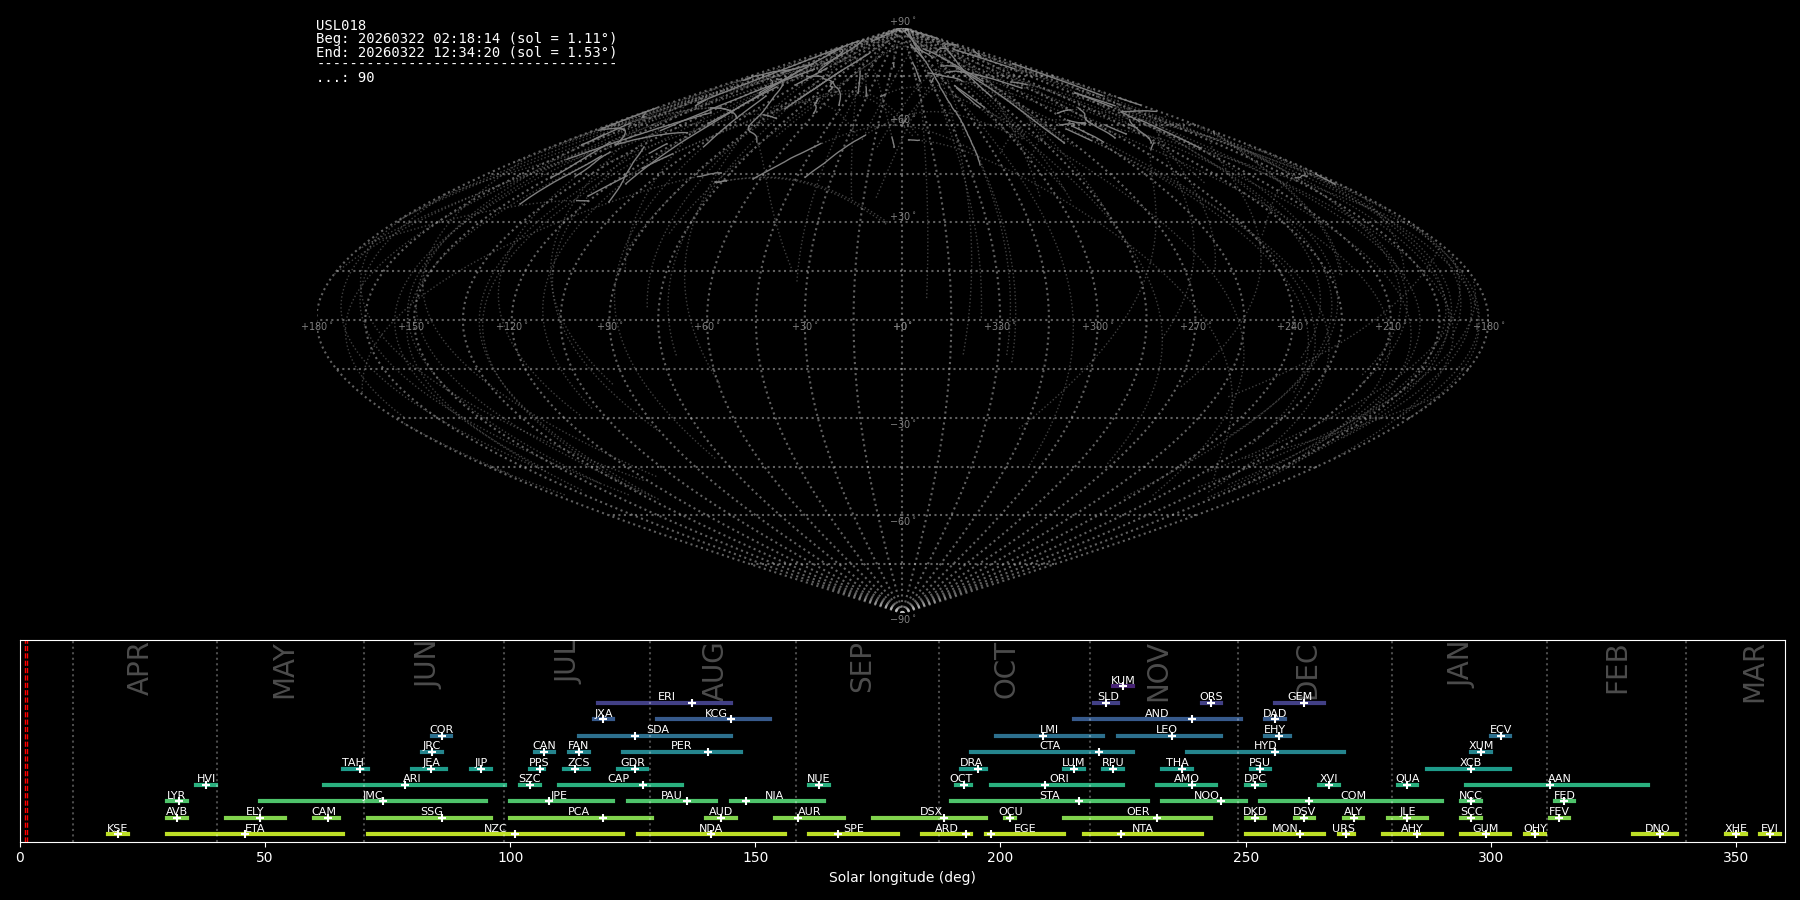Click the USL018 station title text

[x=341, y=26]
